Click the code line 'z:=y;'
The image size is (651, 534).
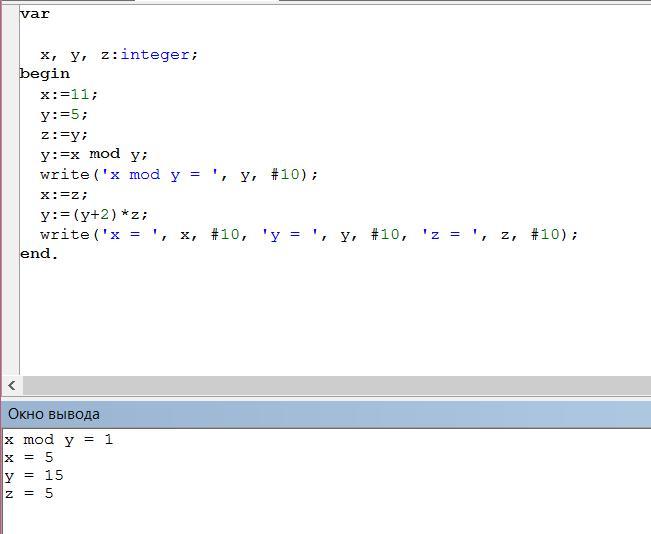click(64, 135)
